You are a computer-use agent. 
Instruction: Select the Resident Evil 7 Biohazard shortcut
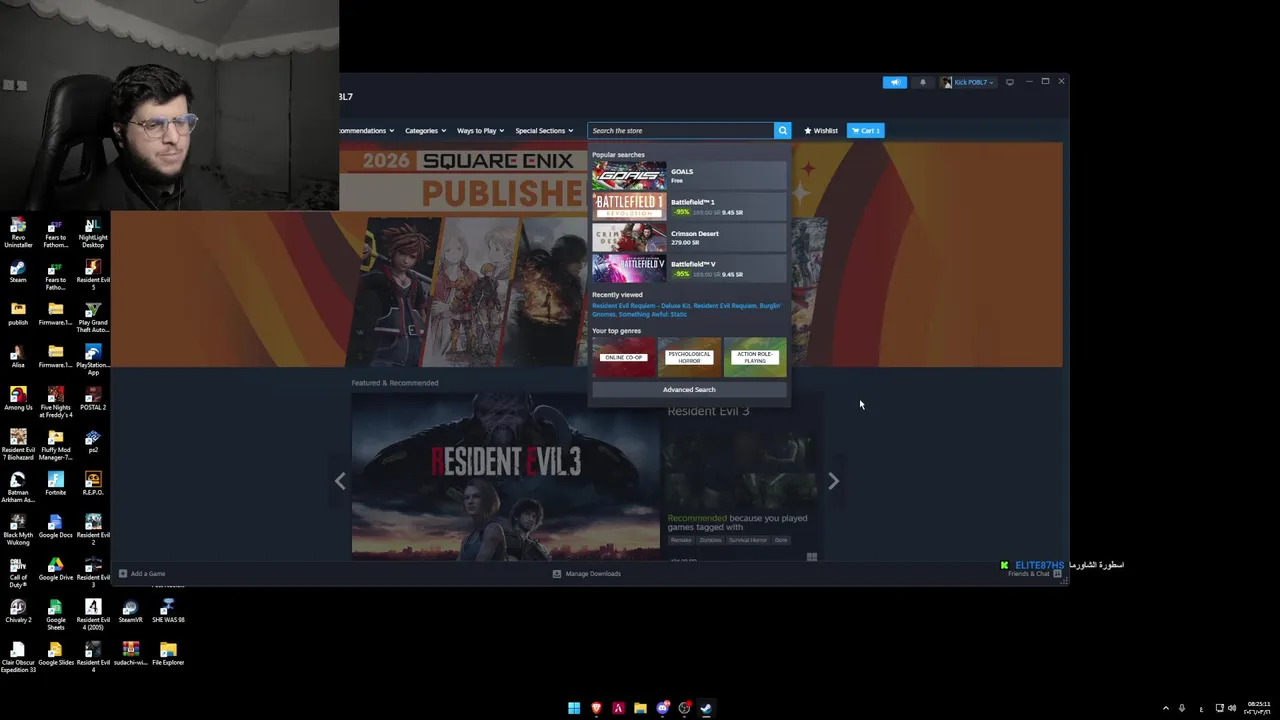pos(18,445)
